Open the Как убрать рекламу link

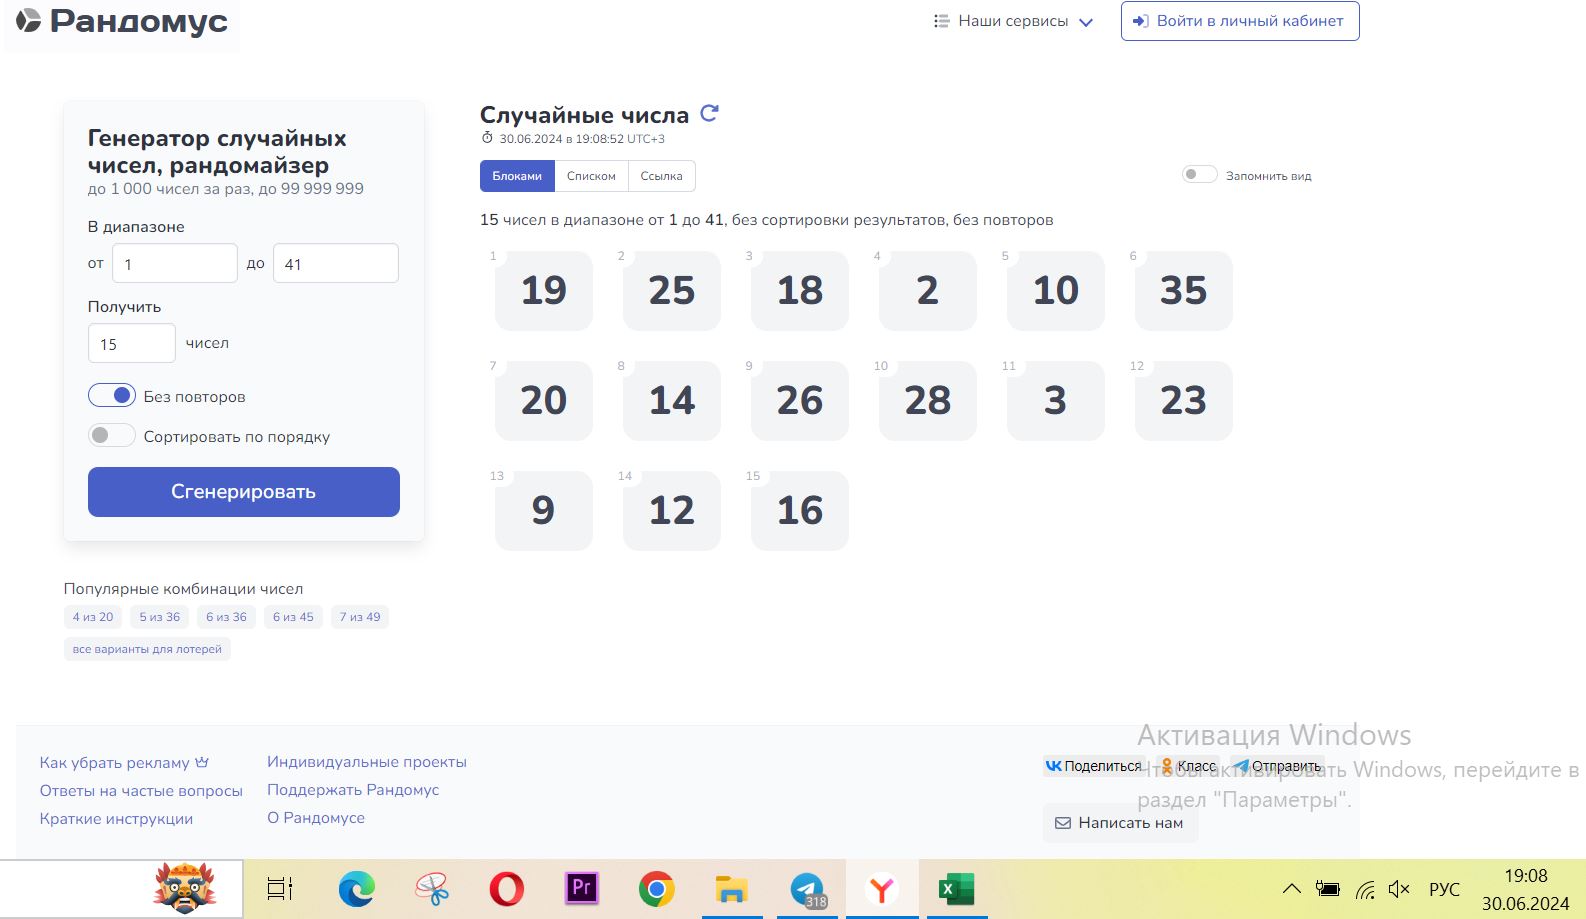pyautogui.click(x=124, y=762)
